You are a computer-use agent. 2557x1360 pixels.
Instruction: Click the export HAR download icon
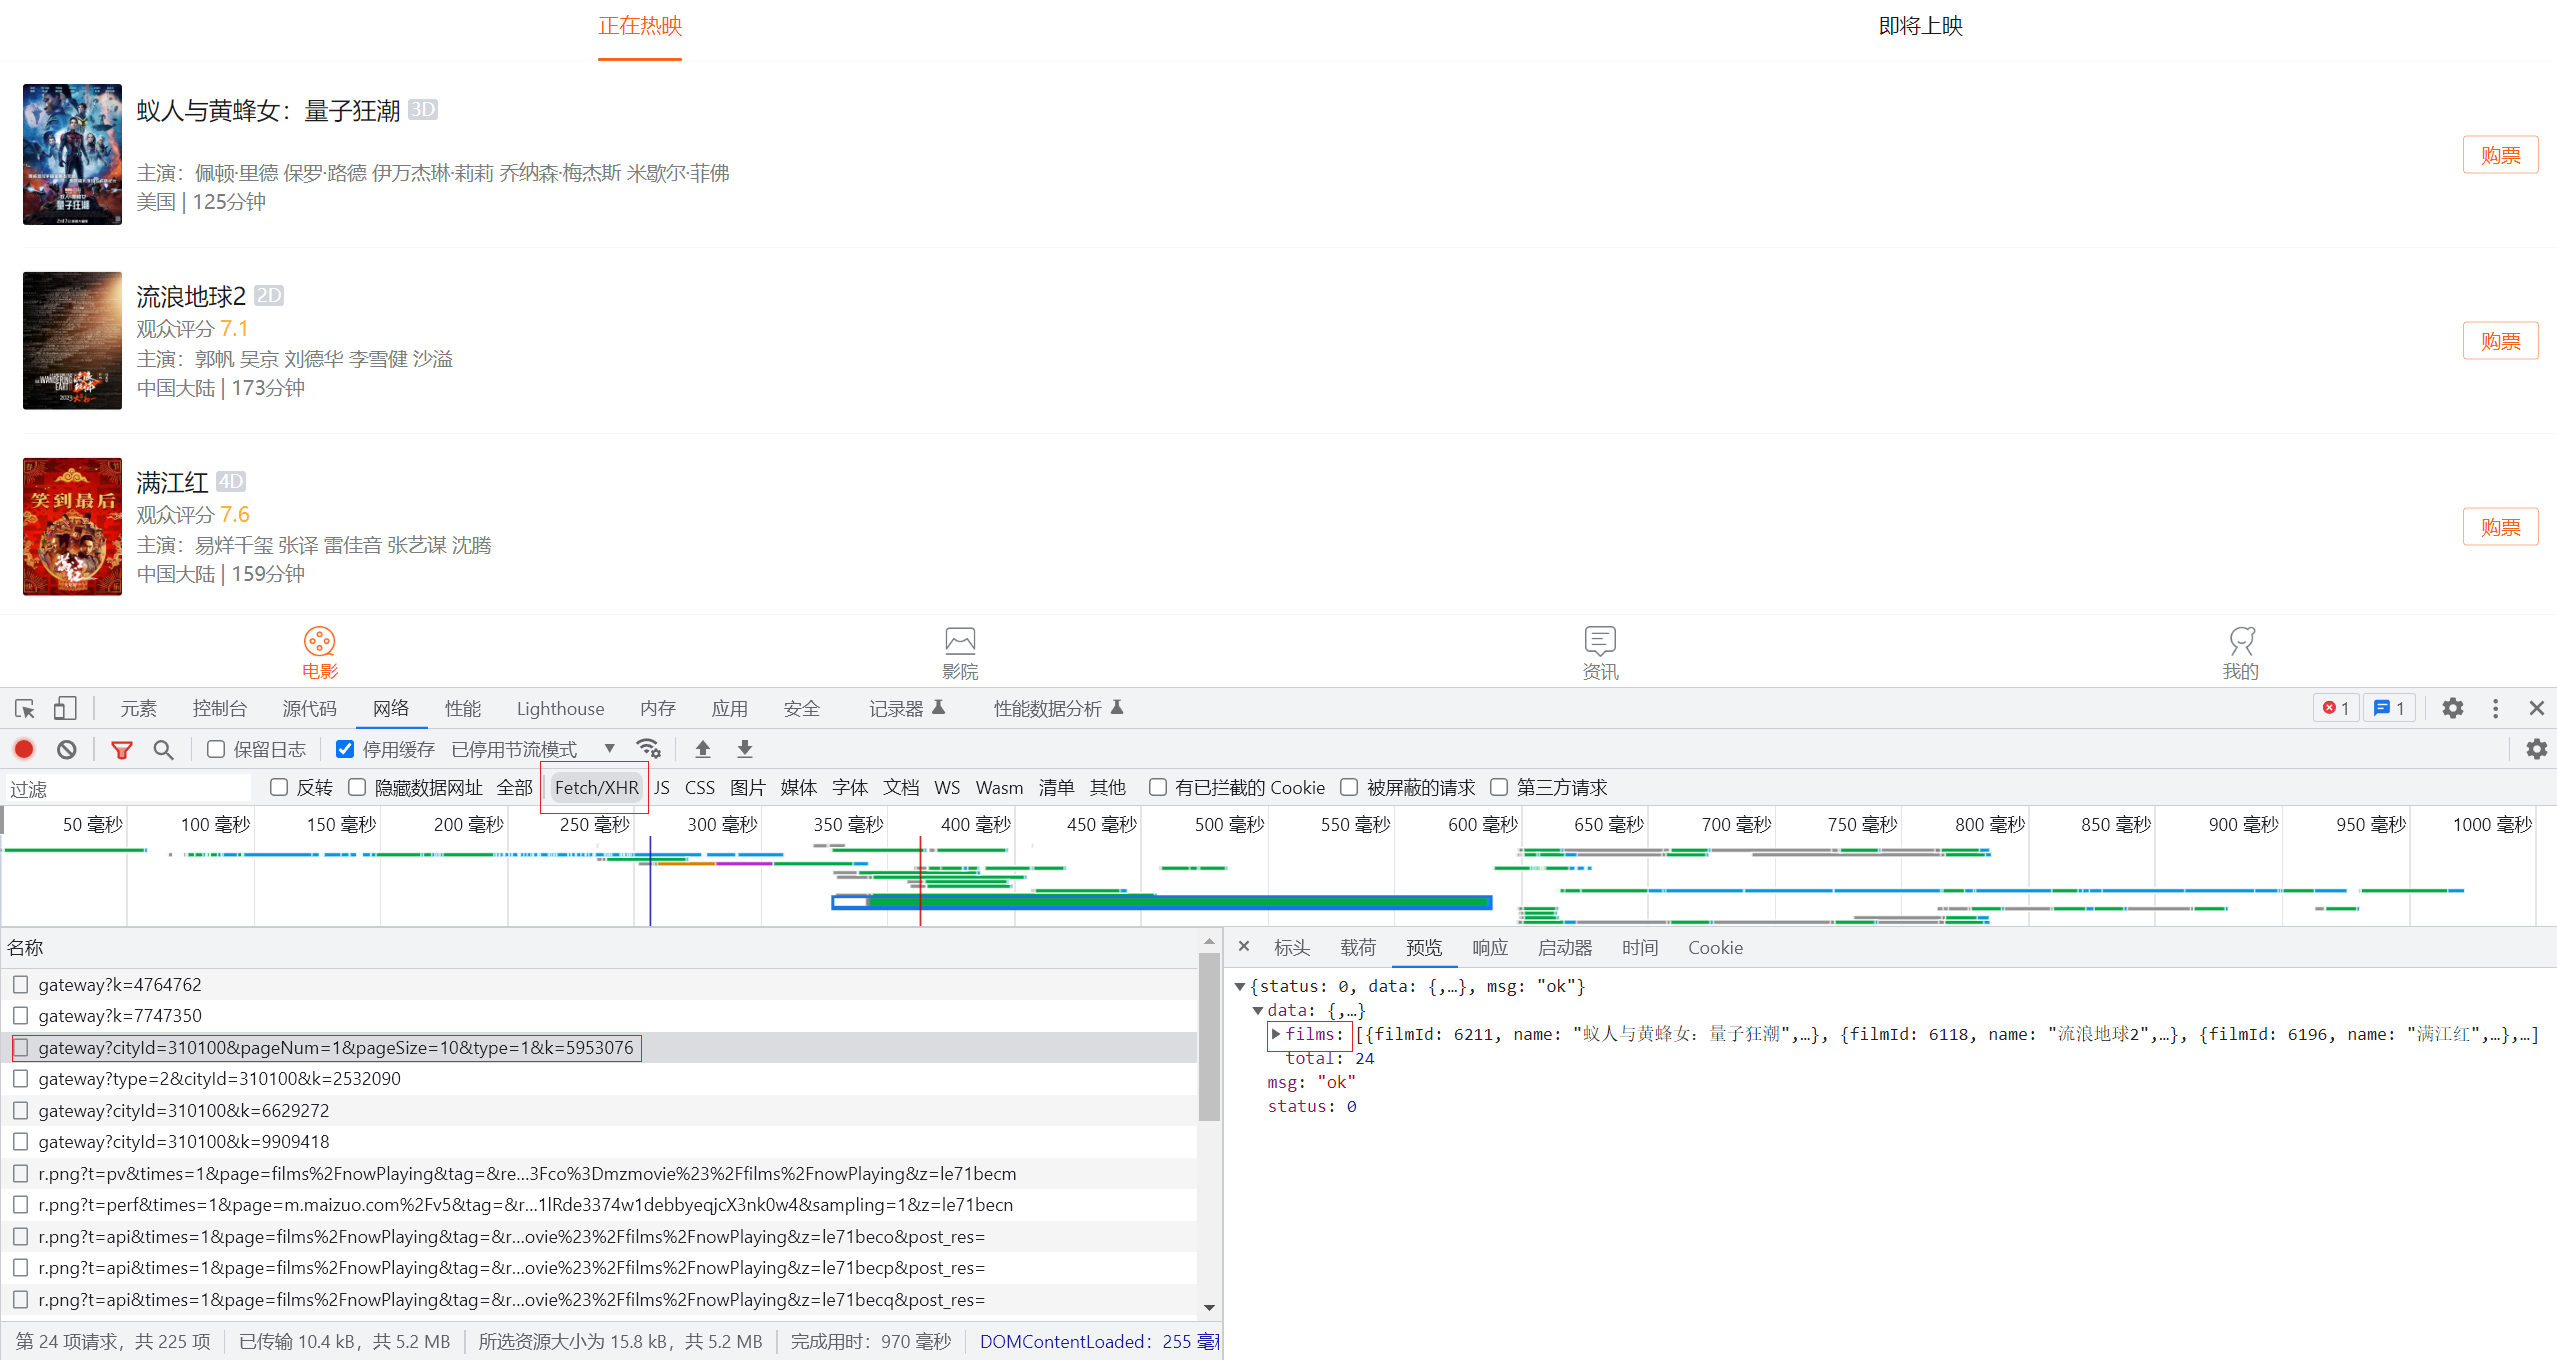tap(745, 749)
